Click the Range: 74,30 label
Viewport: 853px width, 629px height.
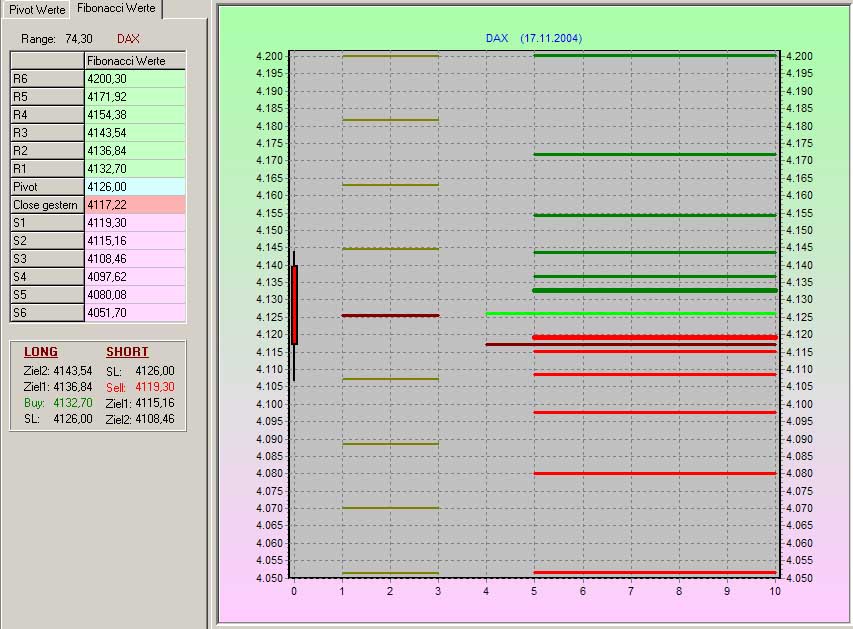click(x=57, y=39)
